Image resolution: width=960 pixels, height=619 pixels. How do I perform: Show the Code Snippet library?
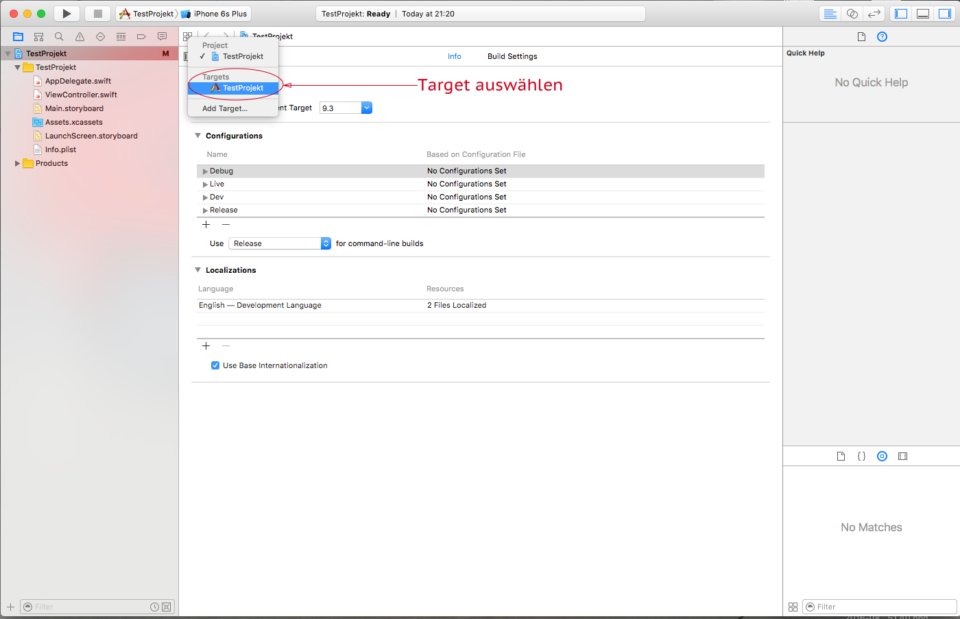coord(861,456)
